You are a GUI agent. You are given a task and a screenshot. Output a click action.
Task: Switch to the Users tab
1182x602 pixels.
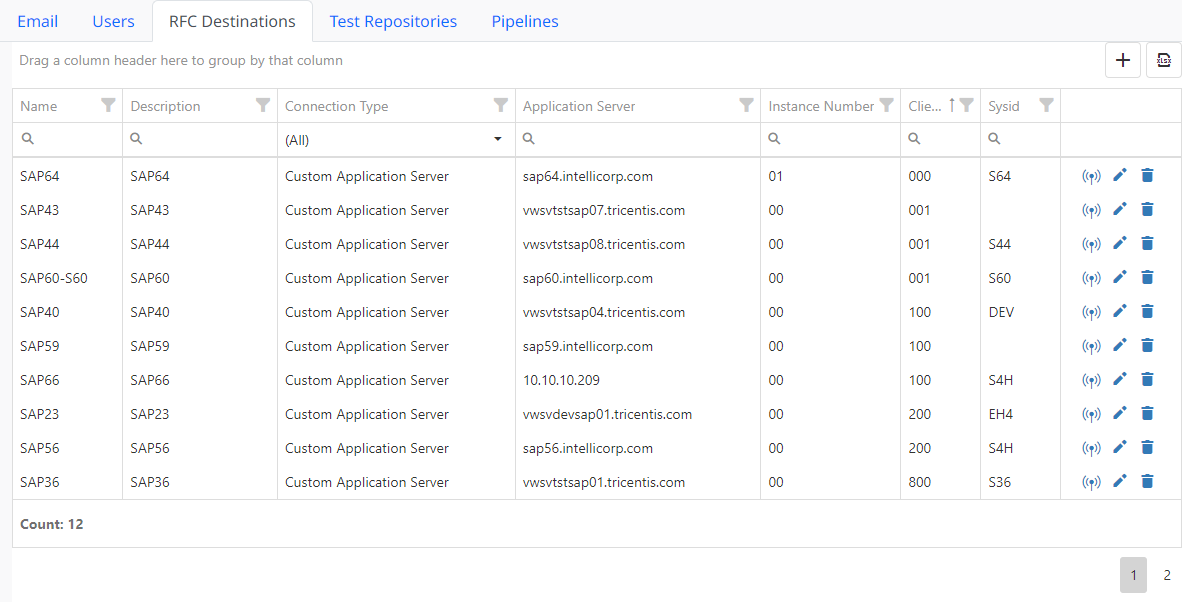click(x=113, y=21)
